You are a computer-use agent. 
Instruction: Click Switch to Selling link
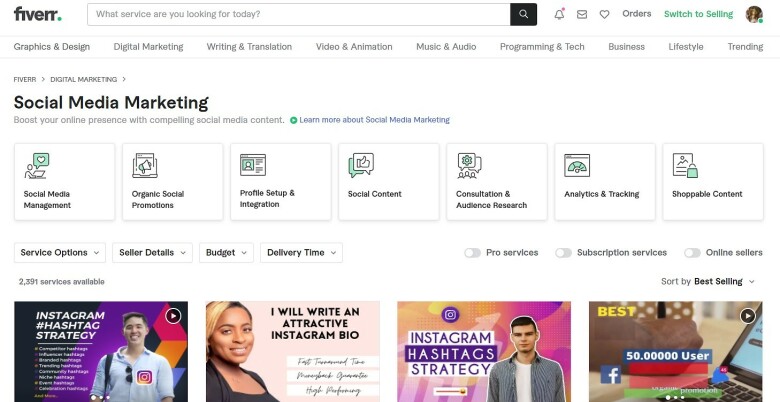698,14
